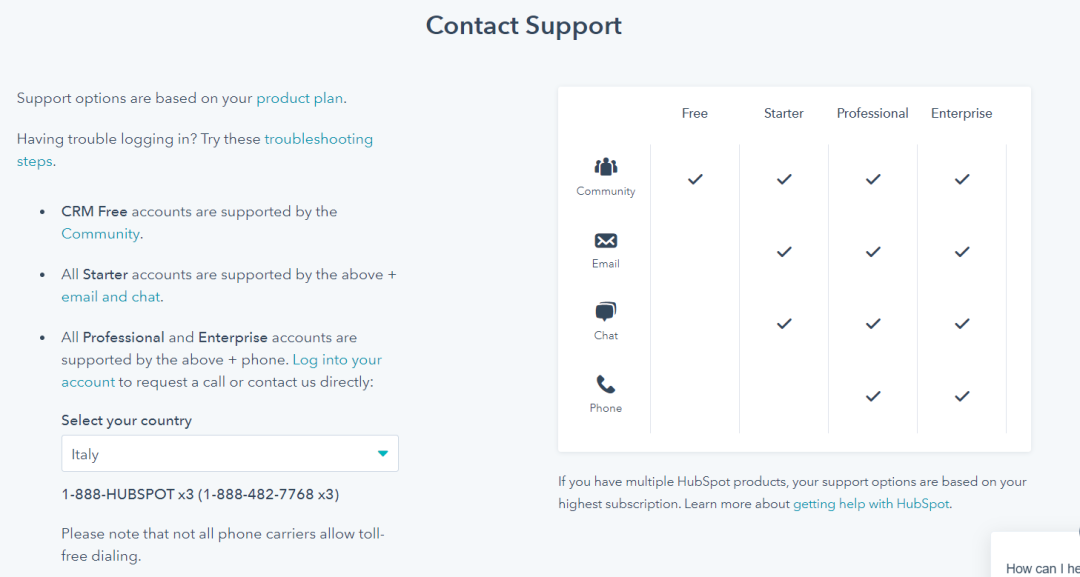Screen dimensions: 1080x577
Task: Click the email and chat link
Action: (x=110, y=297)
